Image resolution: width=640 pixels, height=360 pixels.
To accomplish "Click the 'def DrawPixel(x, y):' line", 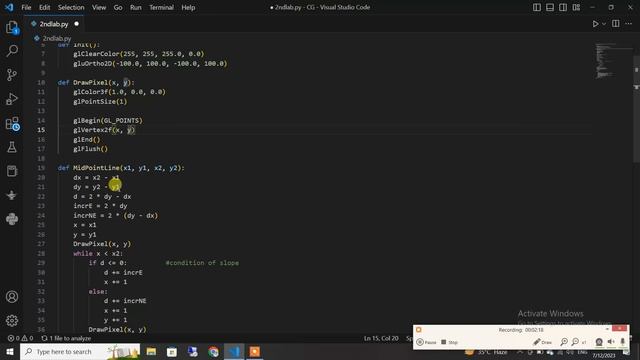I will click(x=96, y=82).
